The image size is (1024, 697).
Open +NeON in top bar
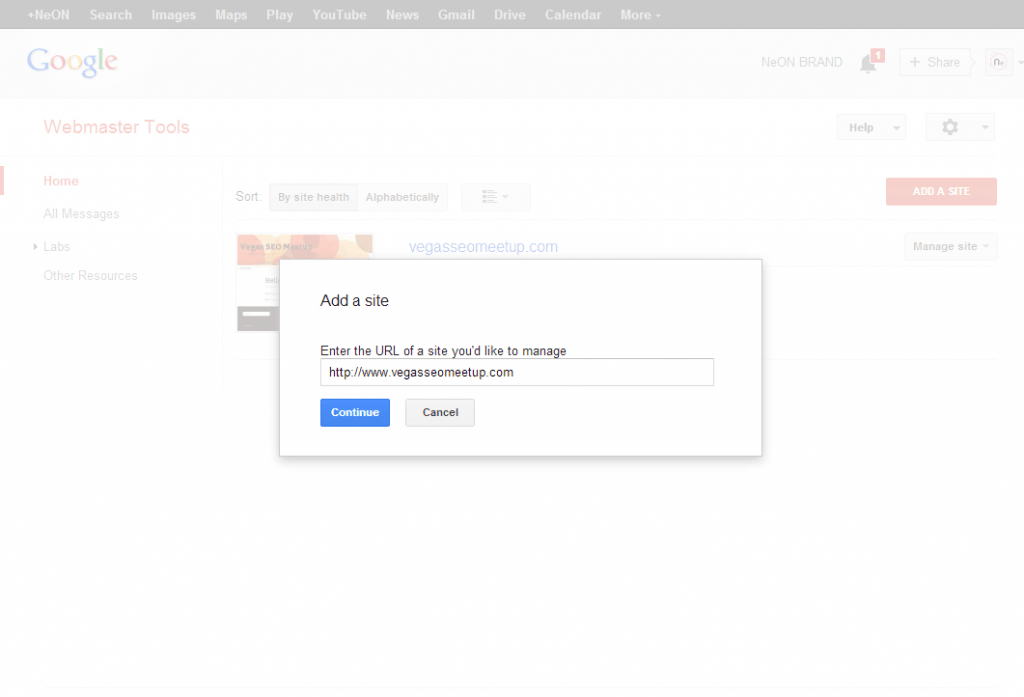pos(48,14)
